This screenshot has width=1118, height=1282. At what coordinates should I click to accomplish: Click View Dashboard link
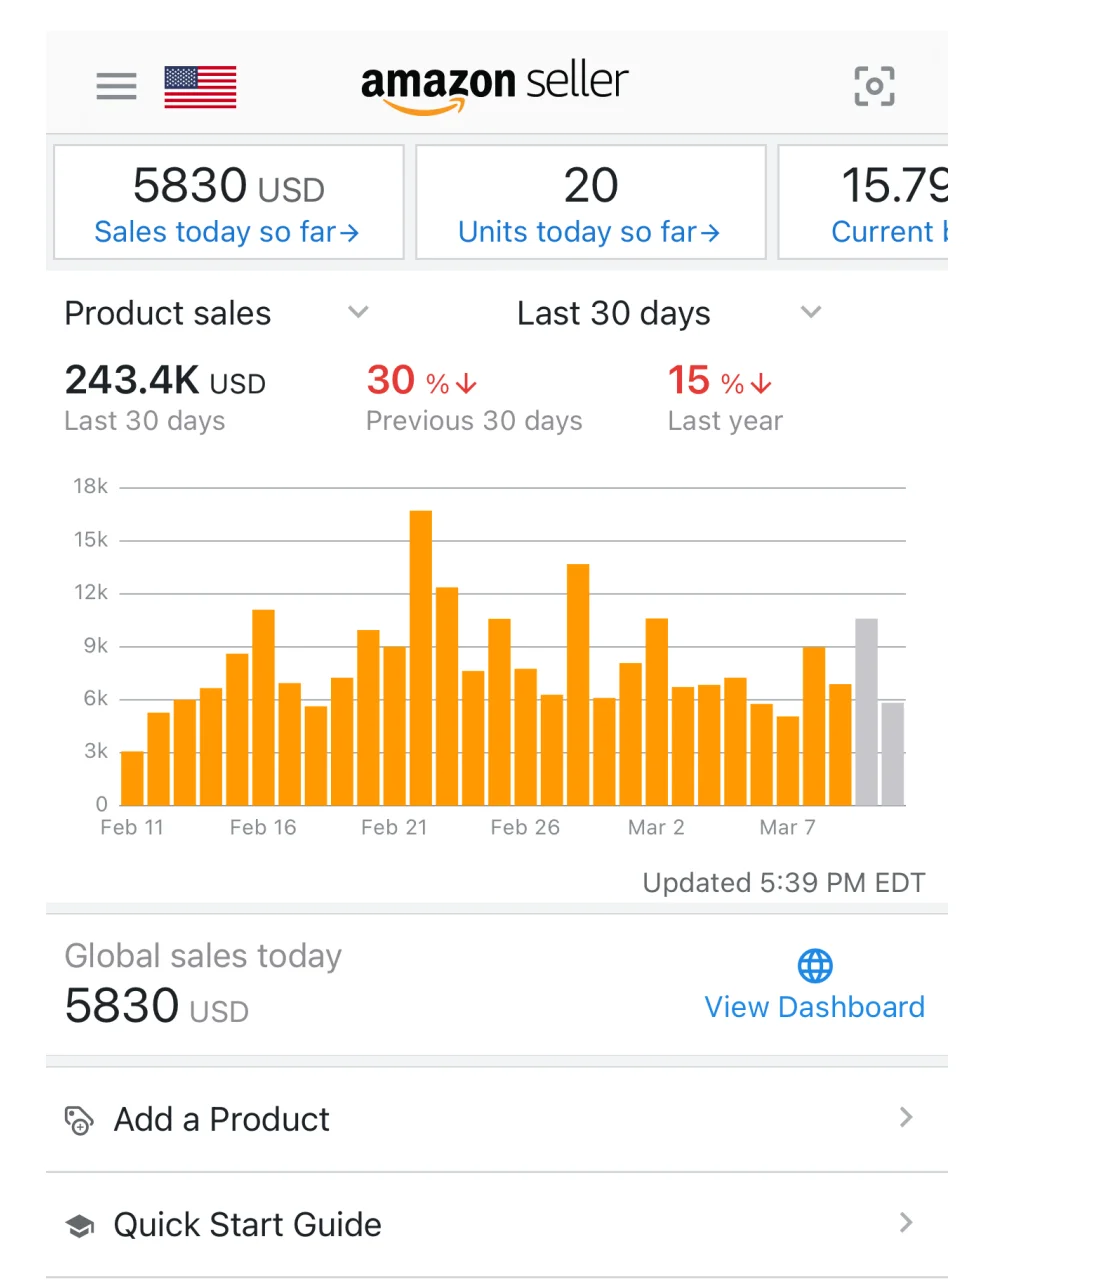[x=814, y=1006]
